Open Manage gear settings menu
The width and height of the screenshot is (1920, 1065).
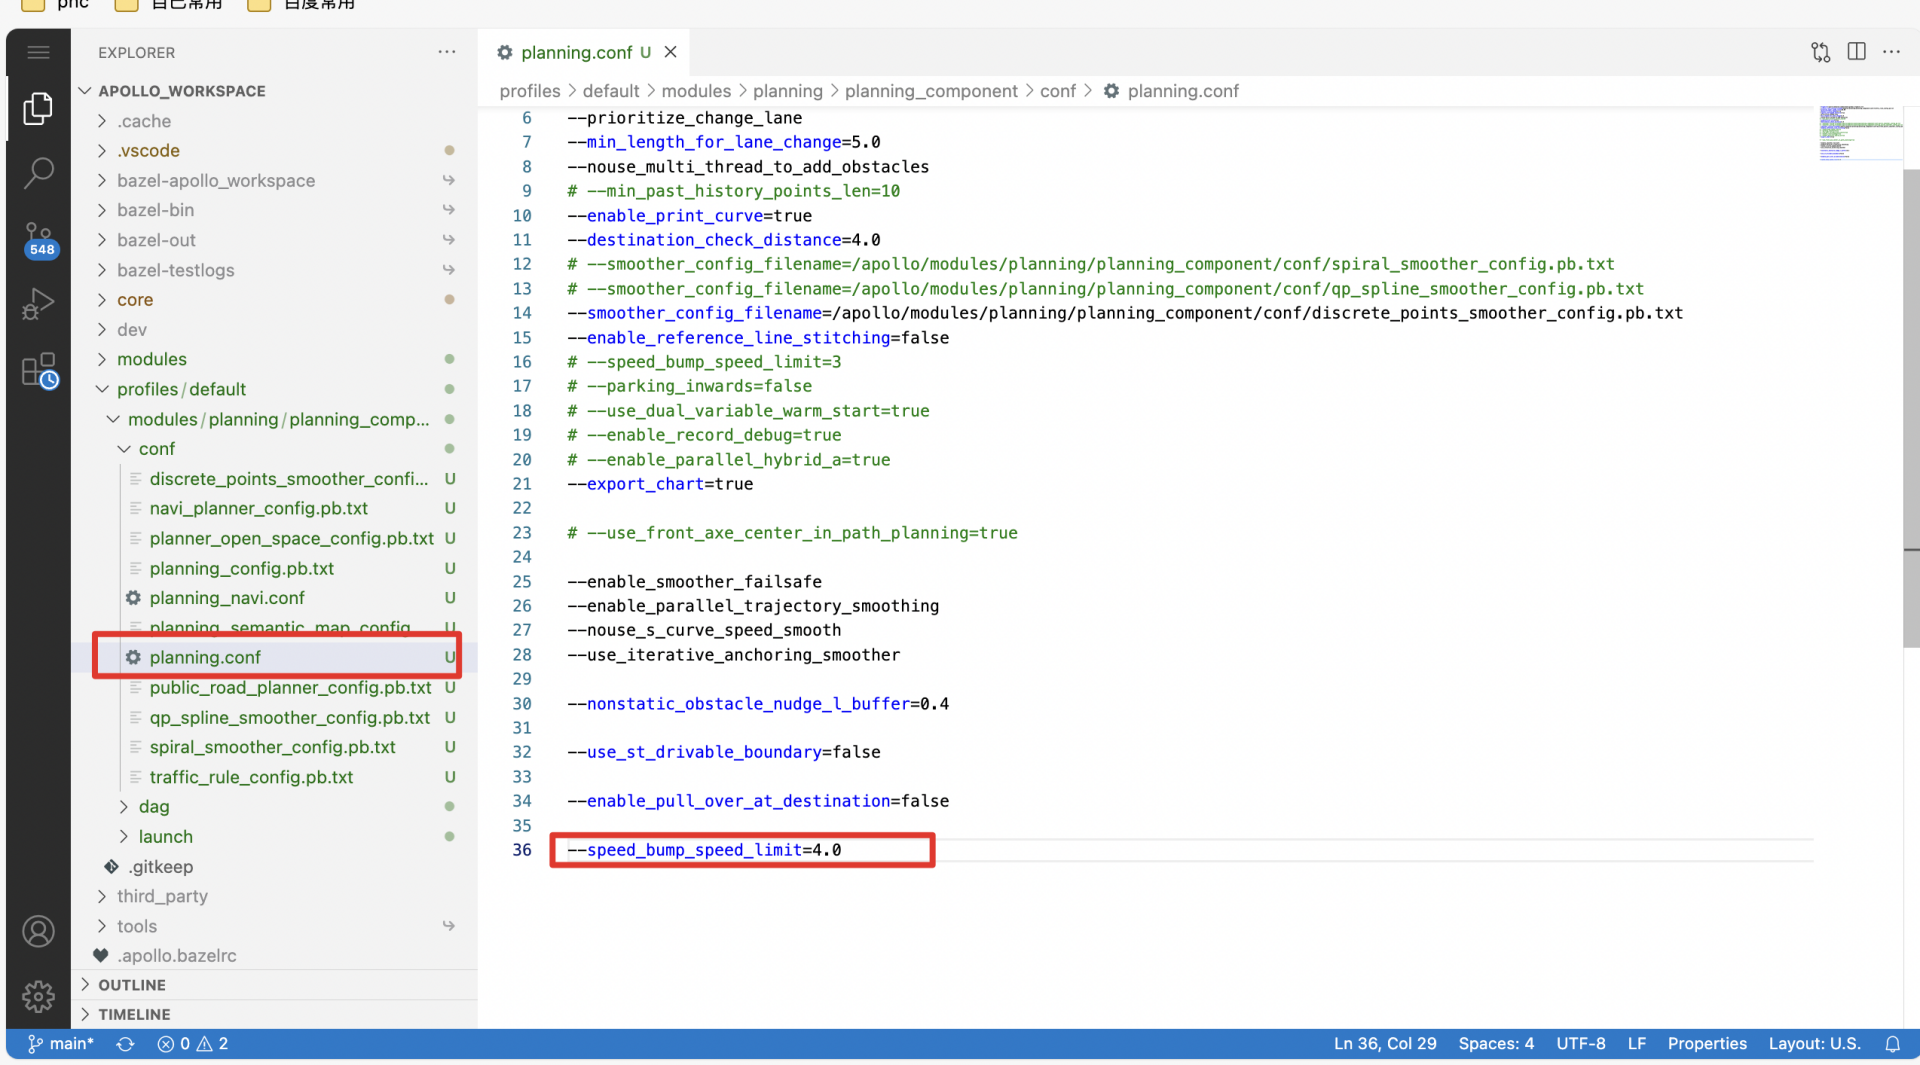coord(38,995)
